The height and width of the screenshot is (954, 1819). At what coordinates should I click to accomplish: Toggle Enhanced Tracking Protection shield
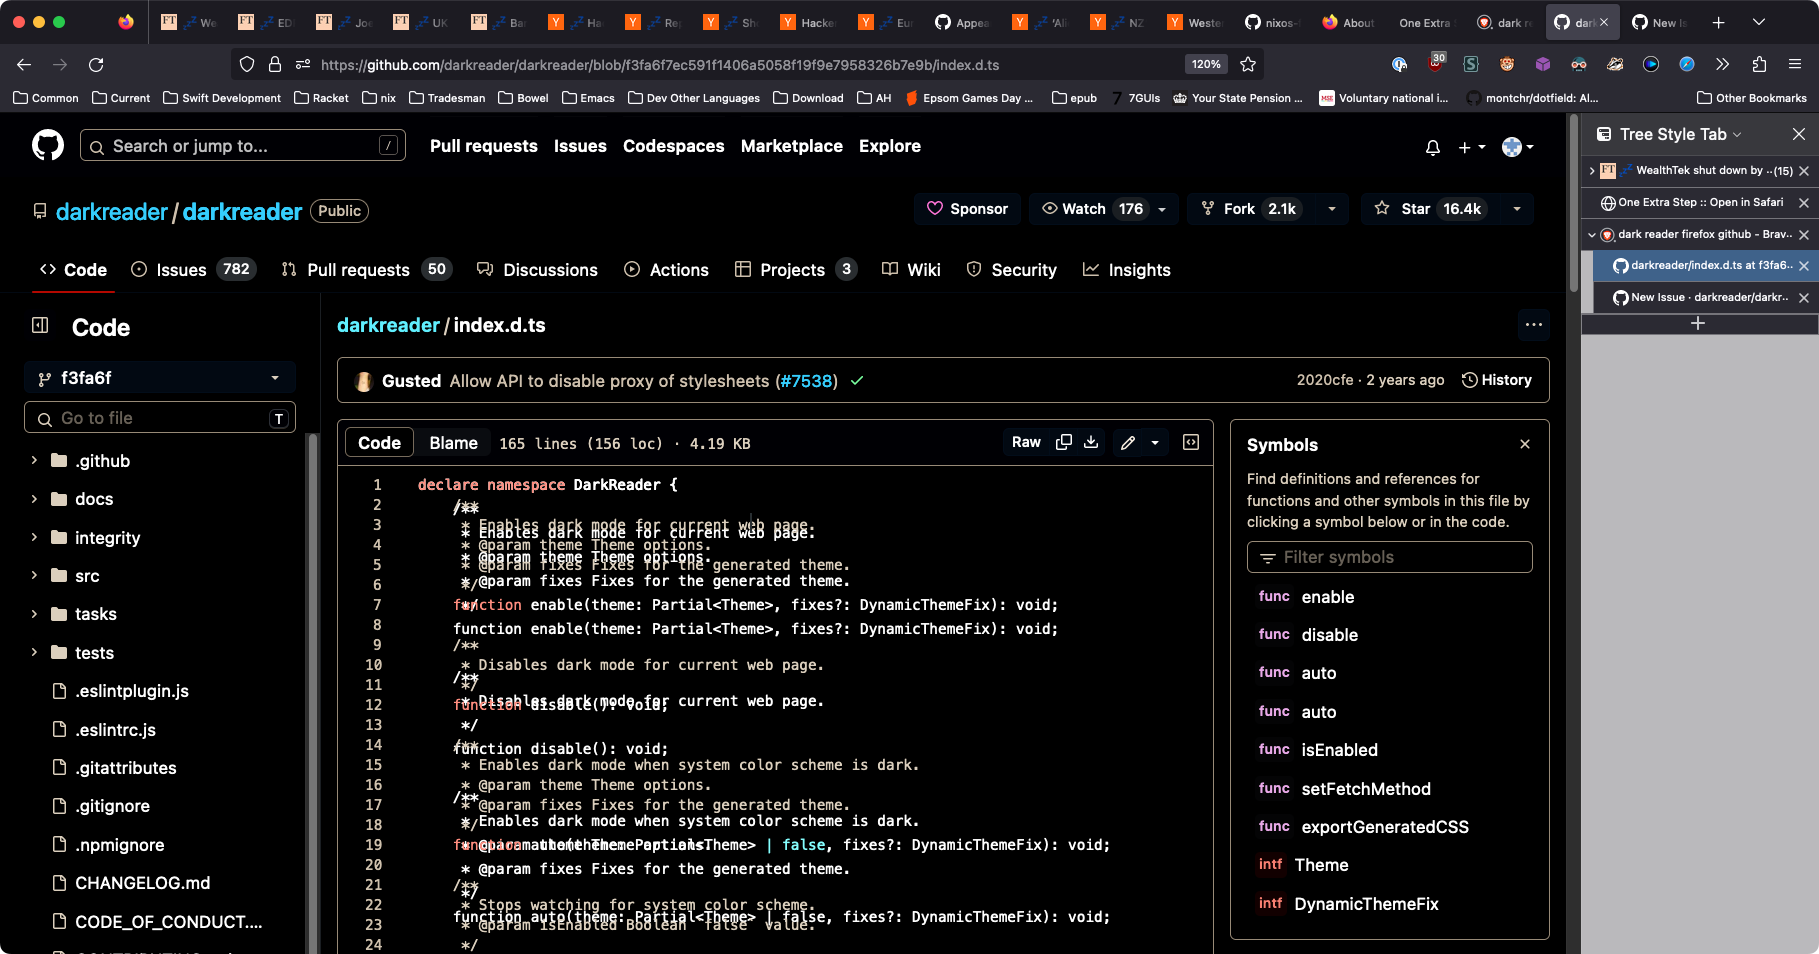[x=246, y=64]
